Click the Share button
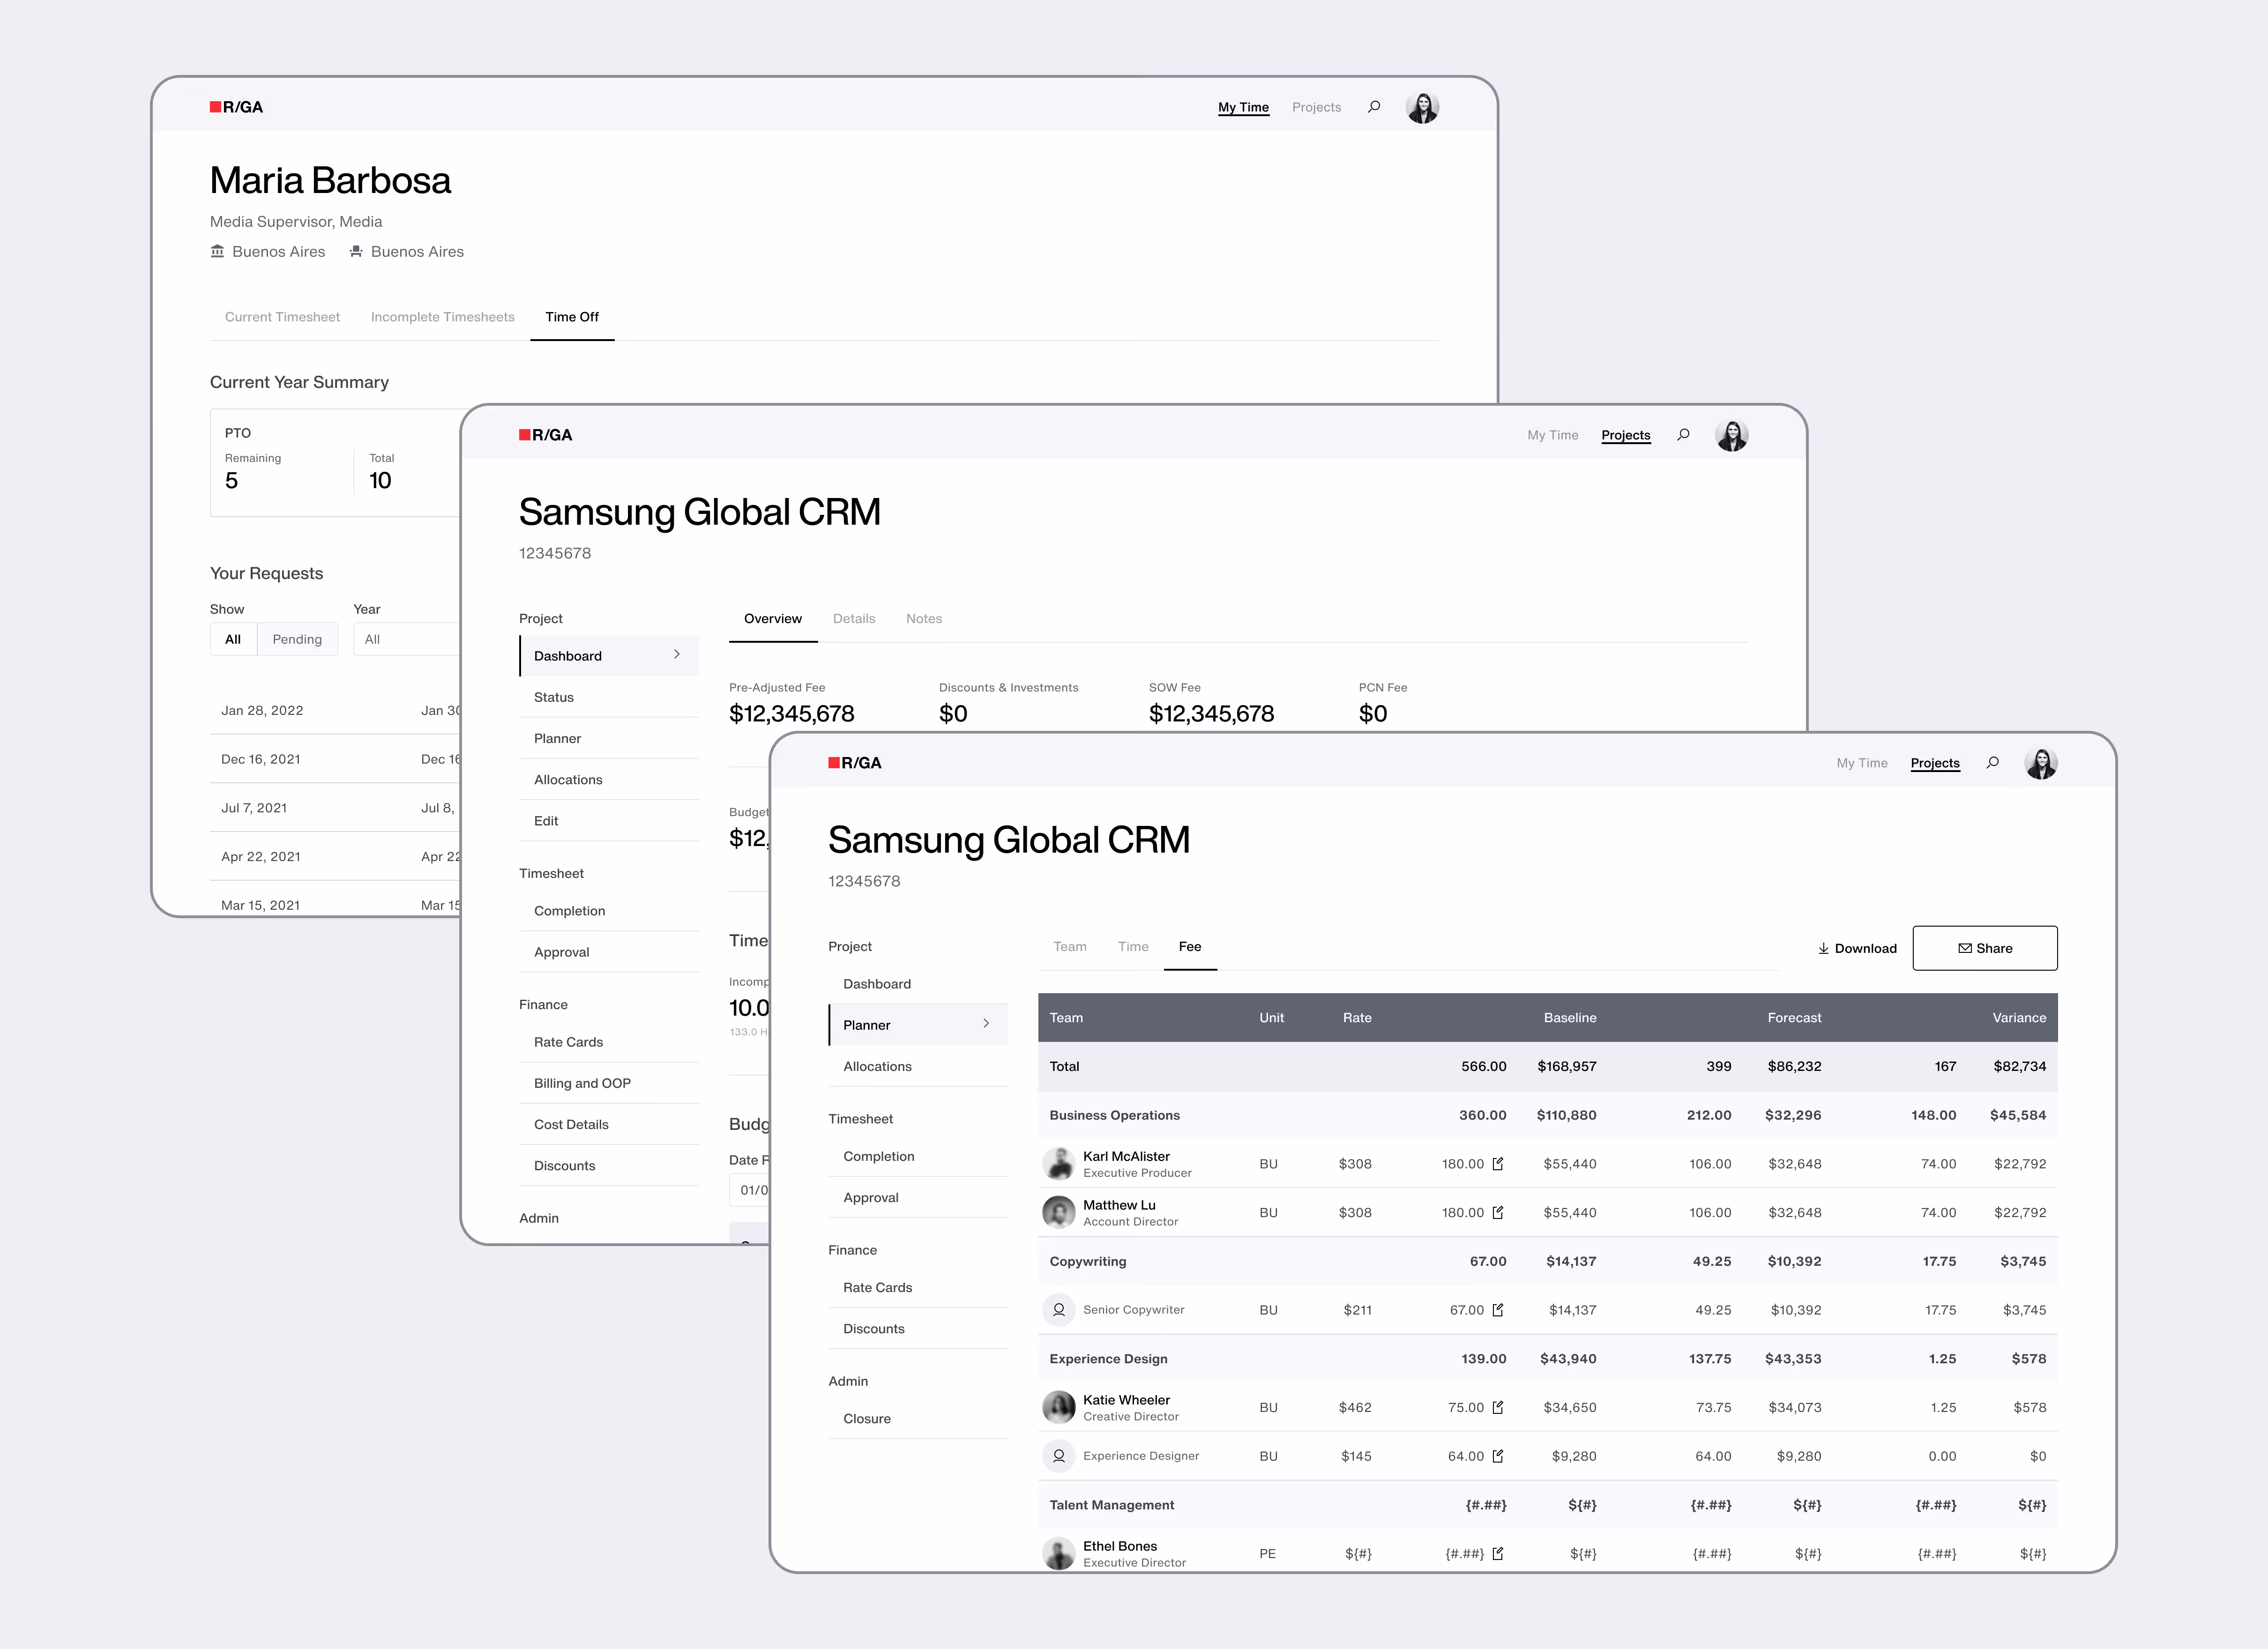This screenshot has height=1649, width=2268. pyautogui.click(x=1984, y=948)
